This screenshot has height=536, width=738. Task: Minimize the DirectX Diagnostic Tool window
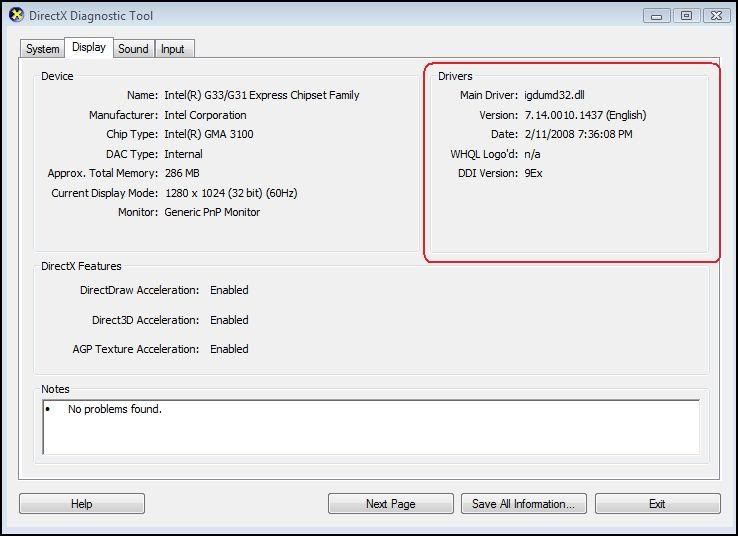(657, 16)
